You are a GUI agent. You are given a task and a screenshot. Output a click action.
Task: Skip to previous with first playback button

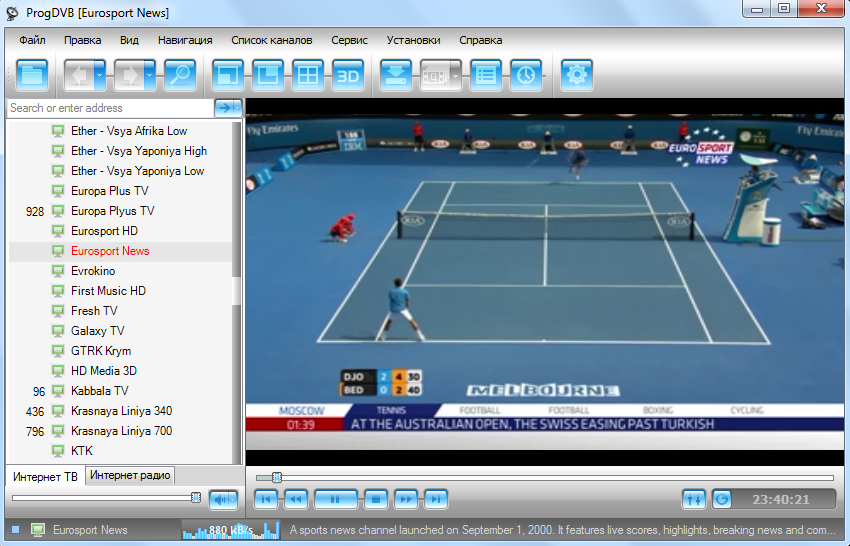(x=266, y=499)
